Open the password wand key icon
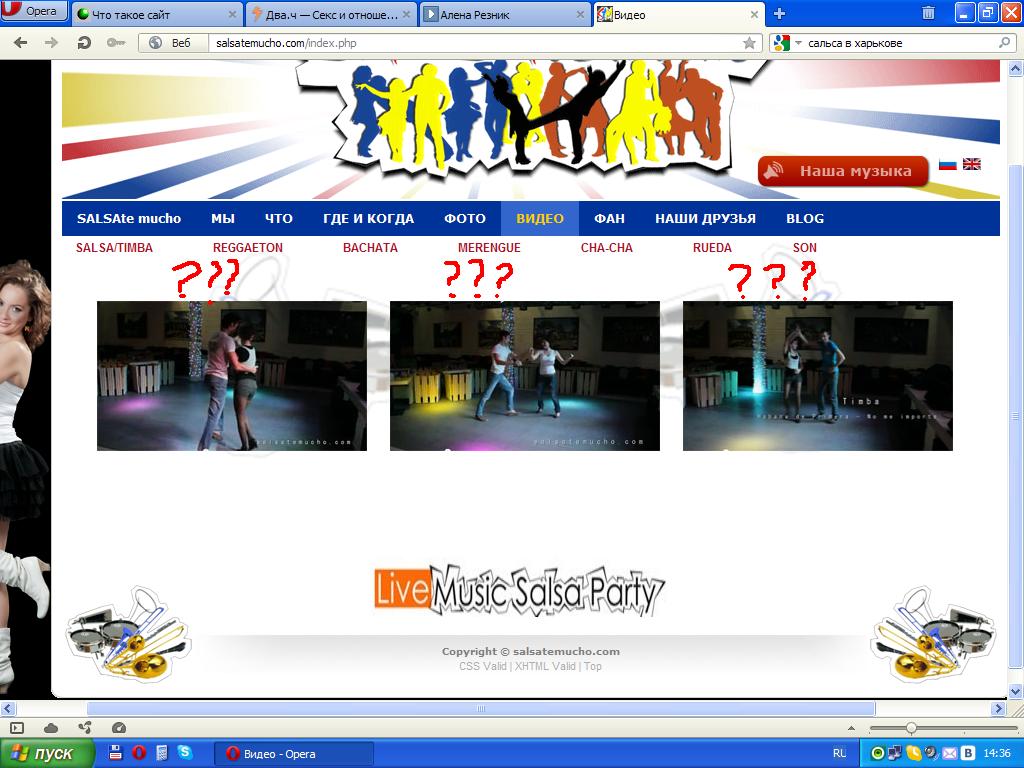Screen dimensions: 1024x768 tap(116, 43)
